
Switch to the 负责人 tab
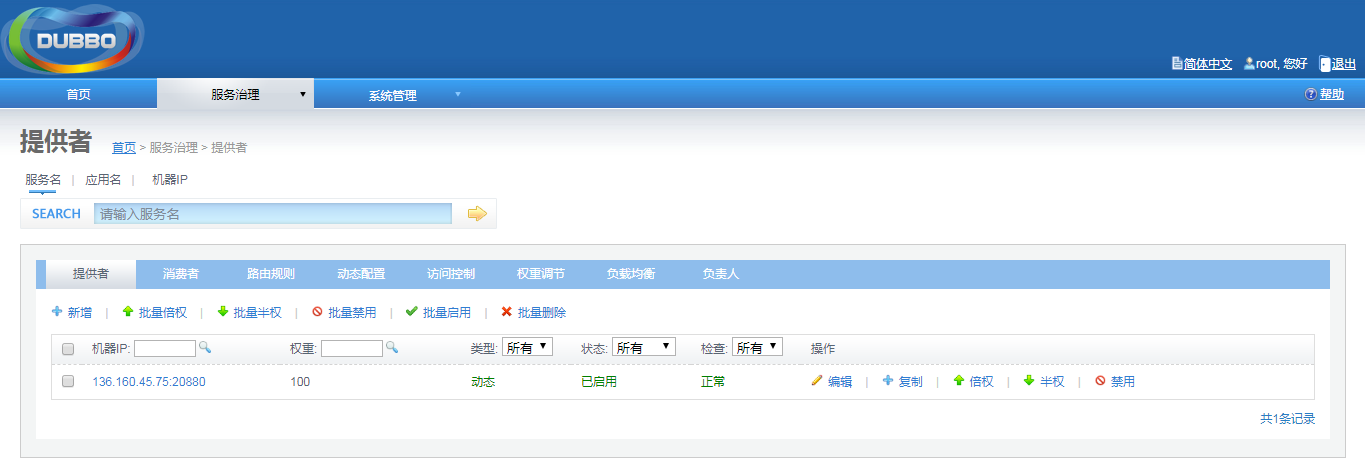(721, 274)
